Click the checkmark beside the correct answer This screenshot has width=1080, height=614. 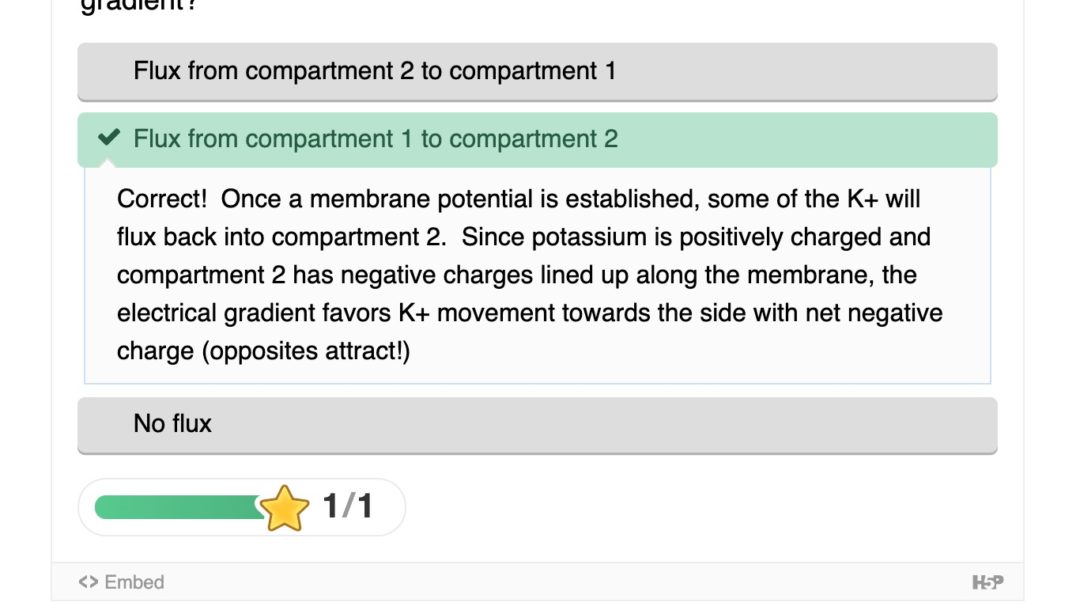[108, 139]
